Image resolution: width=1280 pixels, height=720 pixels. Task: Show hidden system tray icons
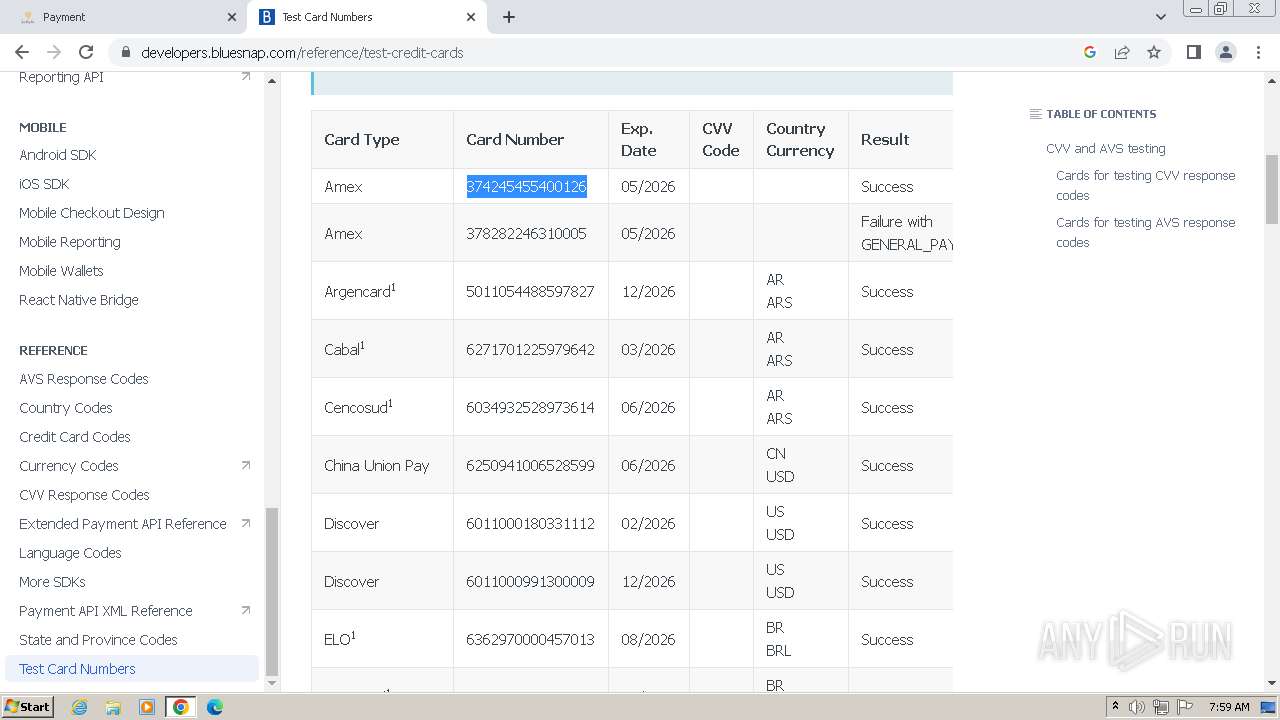(1115, 706)
